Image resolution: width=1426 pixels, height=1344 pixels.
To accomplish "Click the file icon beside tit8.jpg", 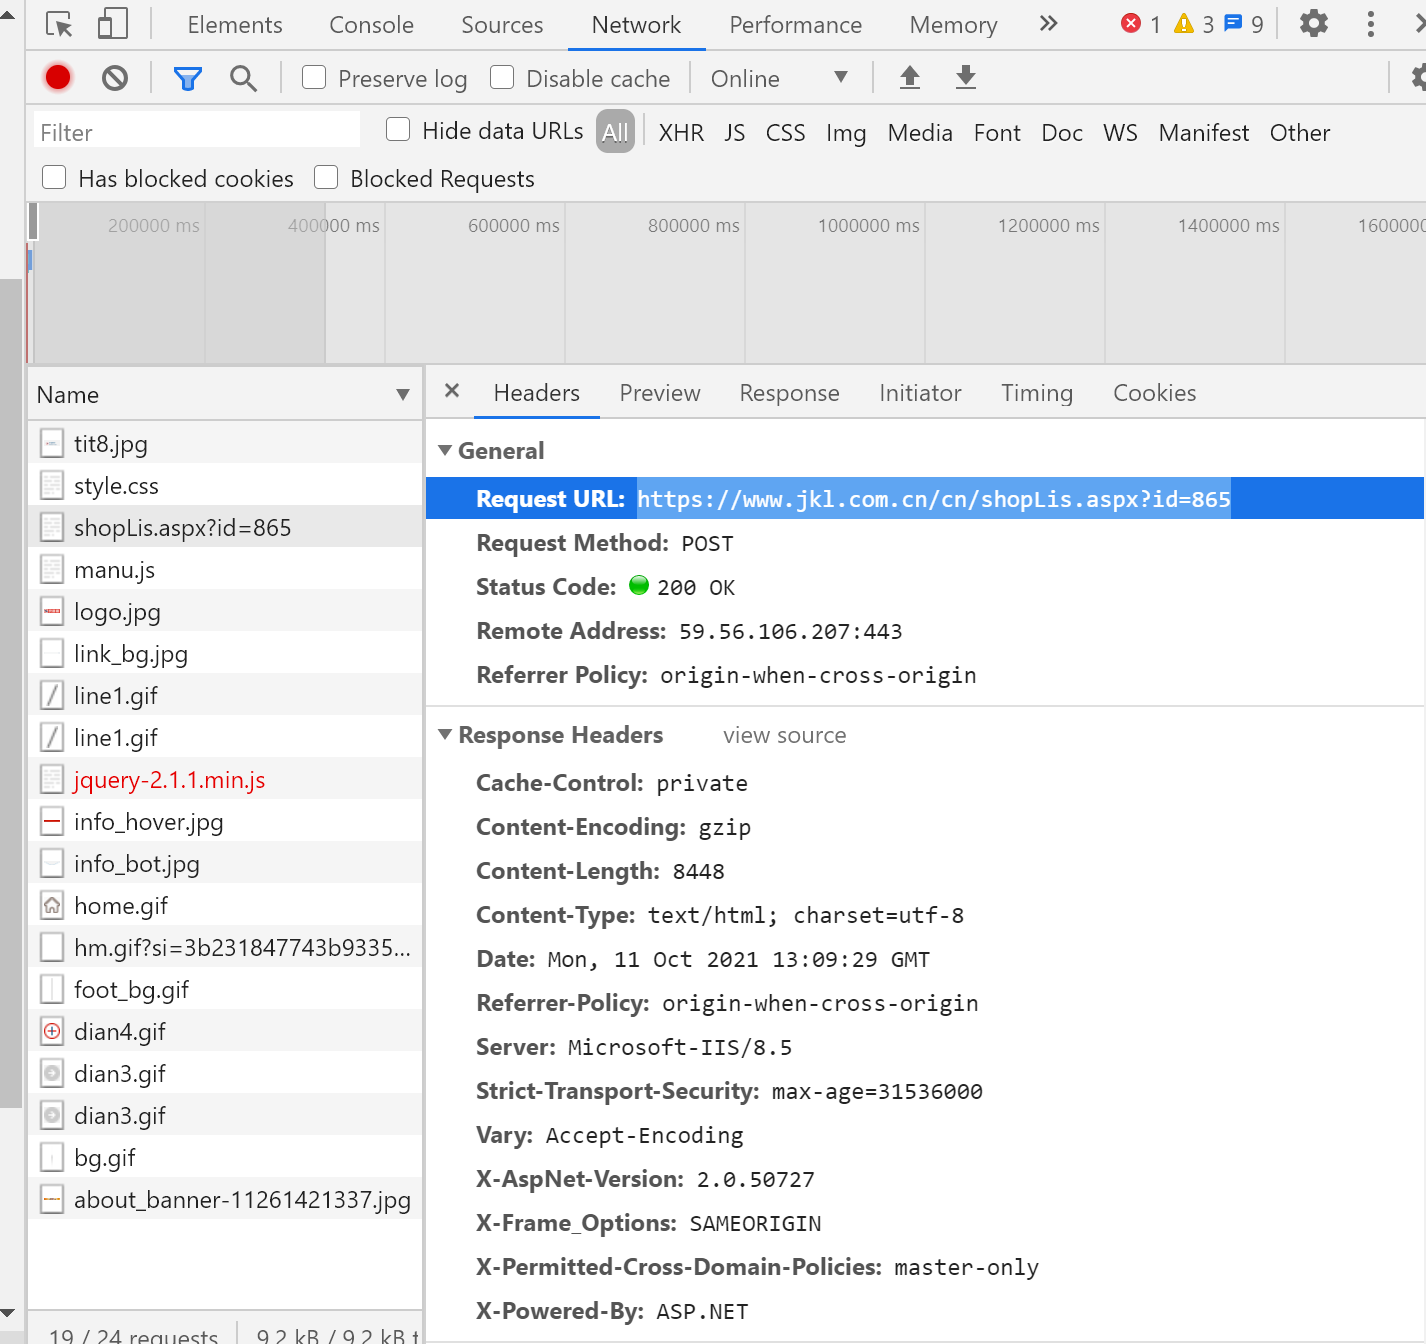I will (x=52, y=443).
